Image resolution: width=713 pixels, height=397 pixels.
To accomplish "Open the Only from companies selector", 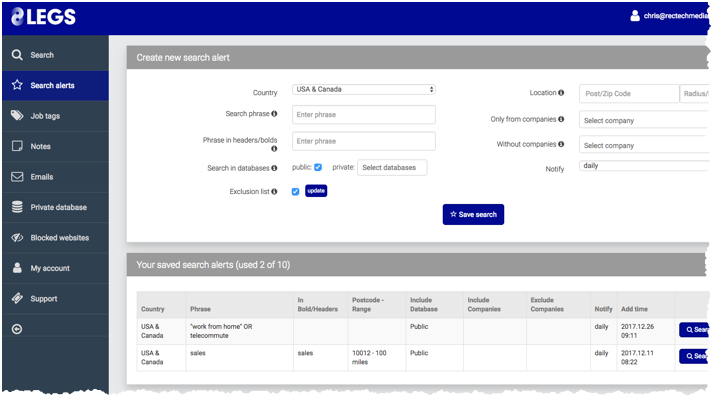I will 644,120.
